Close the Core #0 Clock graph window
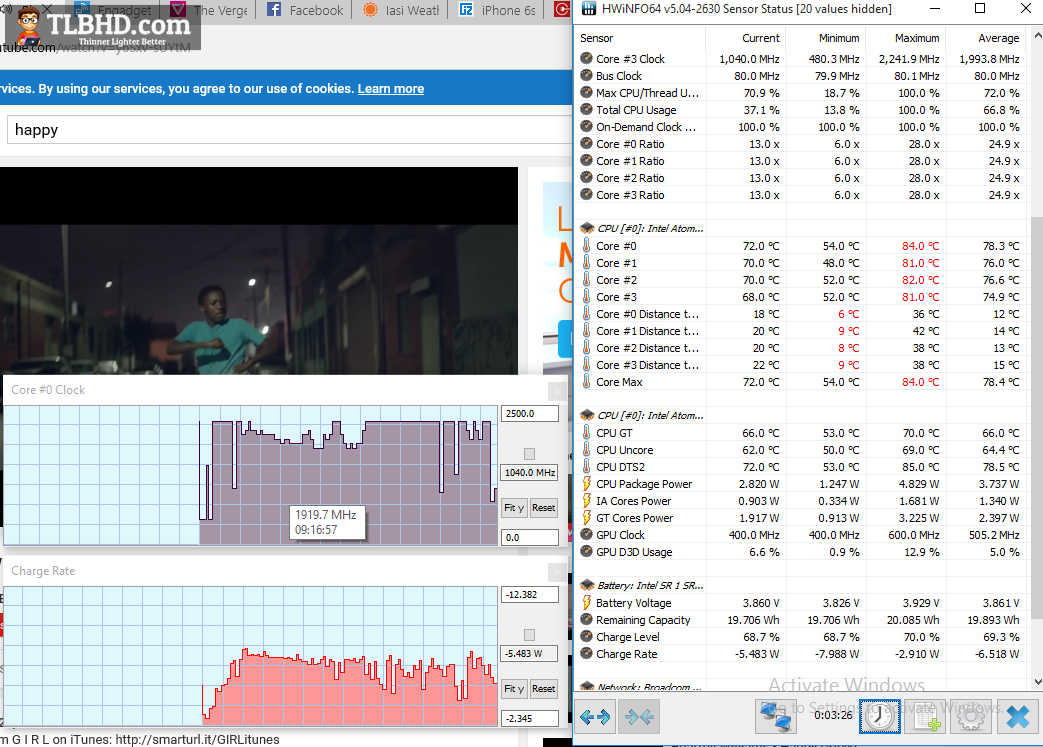Image resolution: width=1043 pixels, height=747 pixels. pyautogui.click(x=557, y=391)
